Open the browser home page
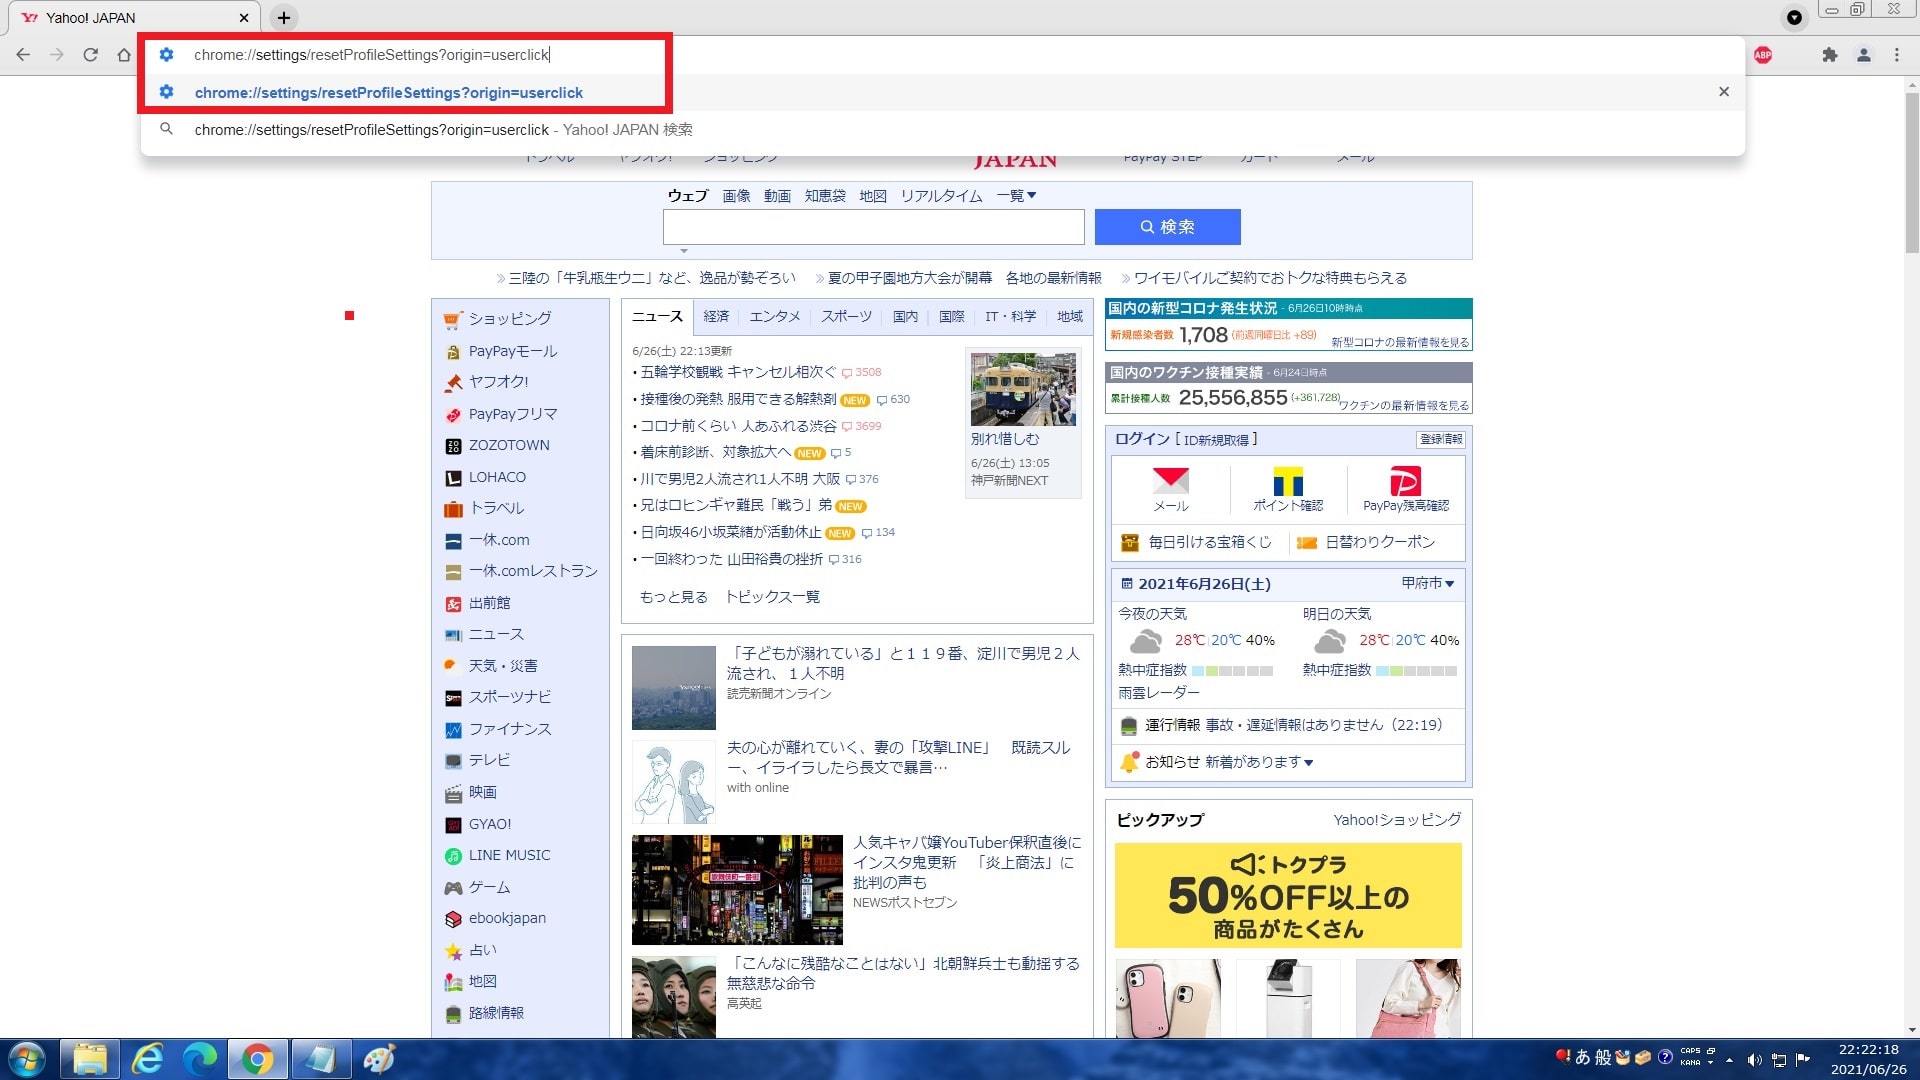The width and height of the screenshot is (1920, 1080). pos(124,55)
